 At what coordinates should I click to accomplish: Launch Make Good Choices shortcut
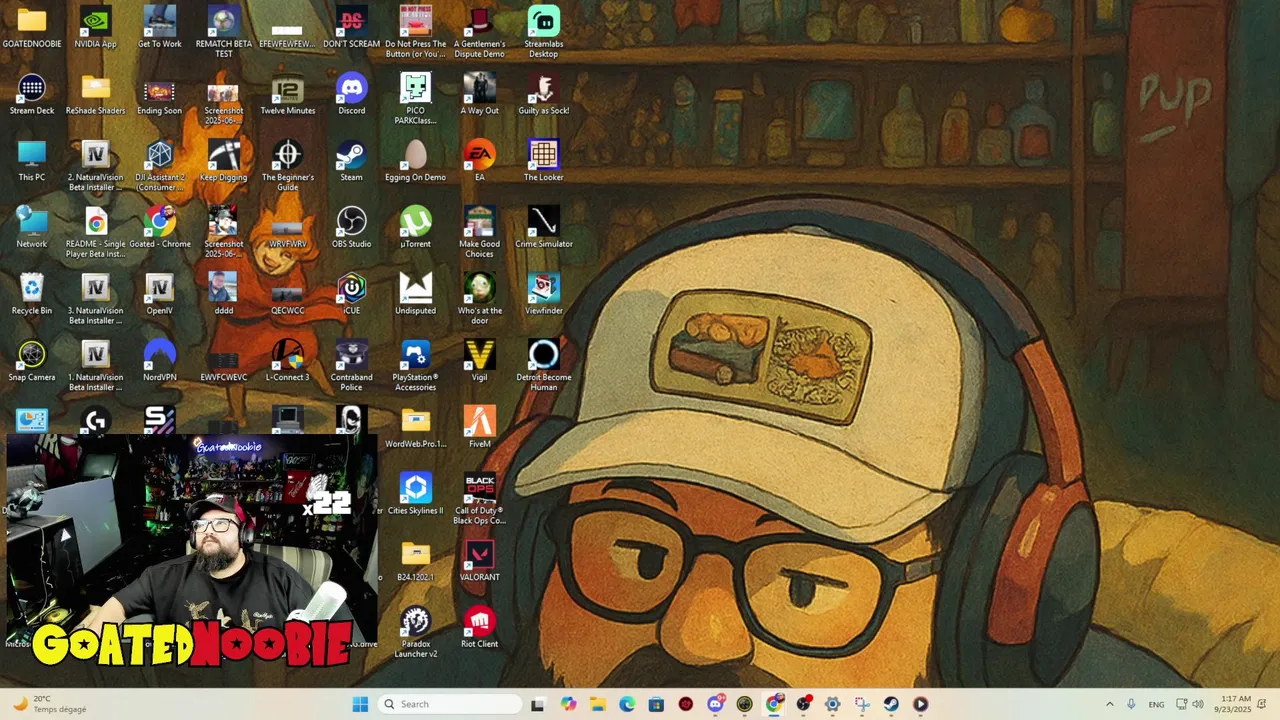(479, 232)
